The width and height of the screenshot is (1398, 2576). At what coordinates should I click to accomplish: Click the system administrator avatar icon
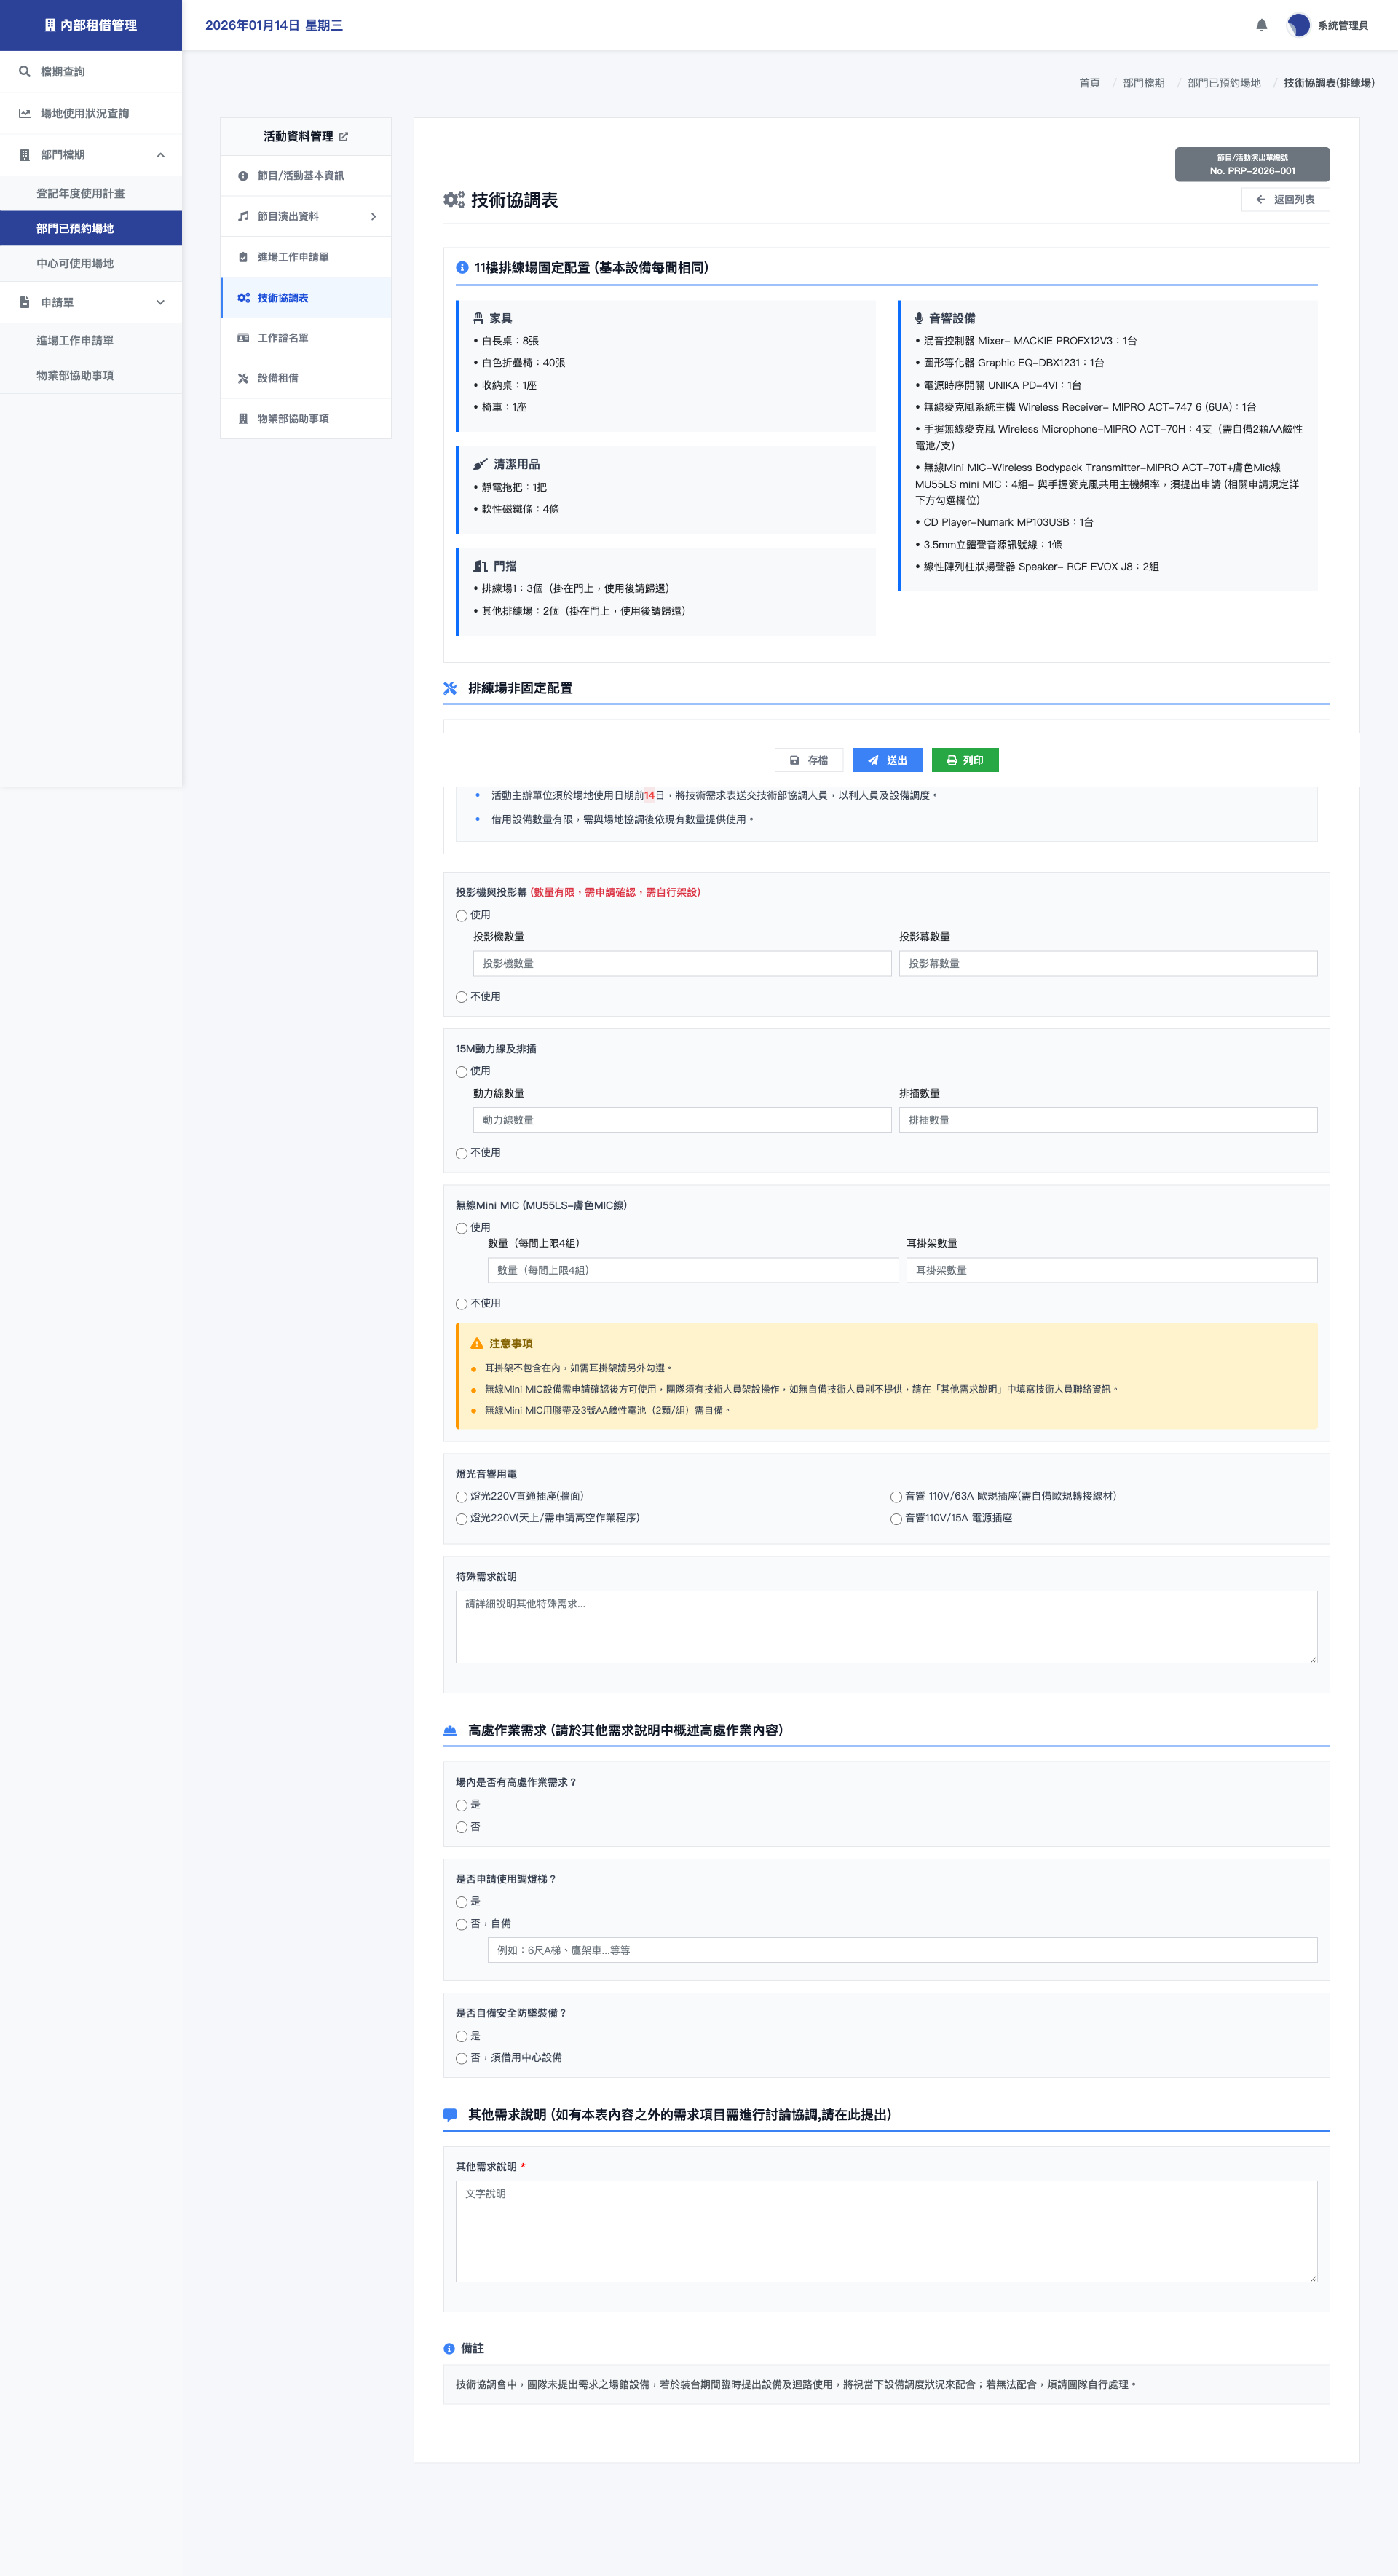[1298, 26]
